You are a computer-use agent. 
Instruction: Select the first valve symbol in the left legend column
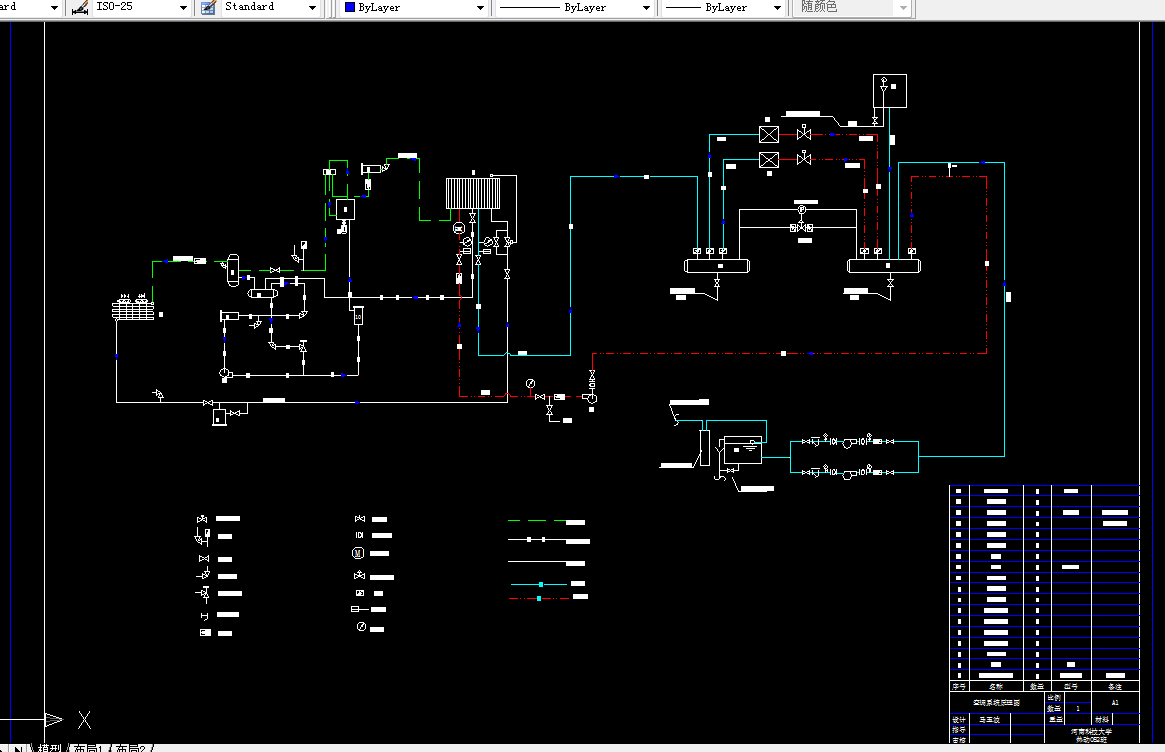click(x=202, y=519)
